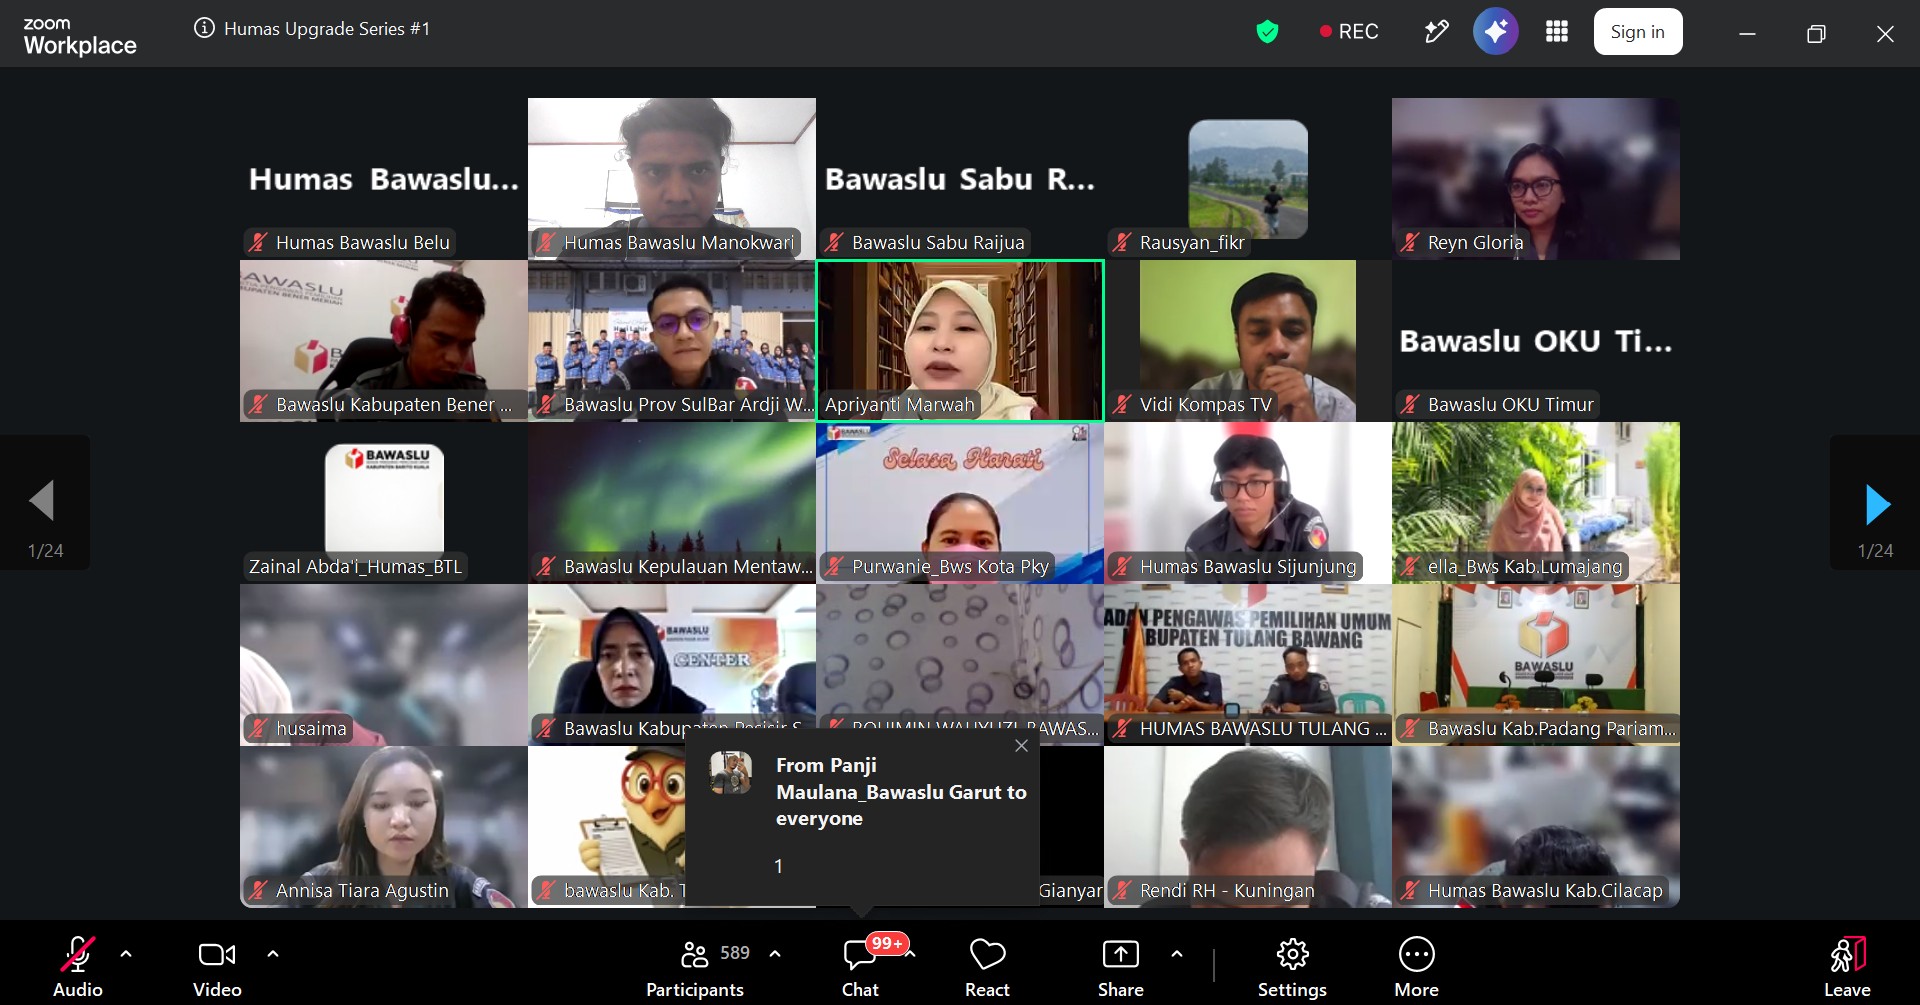Open the annotate pen tool icon
Screen dimensions: 1920x1005
(x=1436, y=32)
